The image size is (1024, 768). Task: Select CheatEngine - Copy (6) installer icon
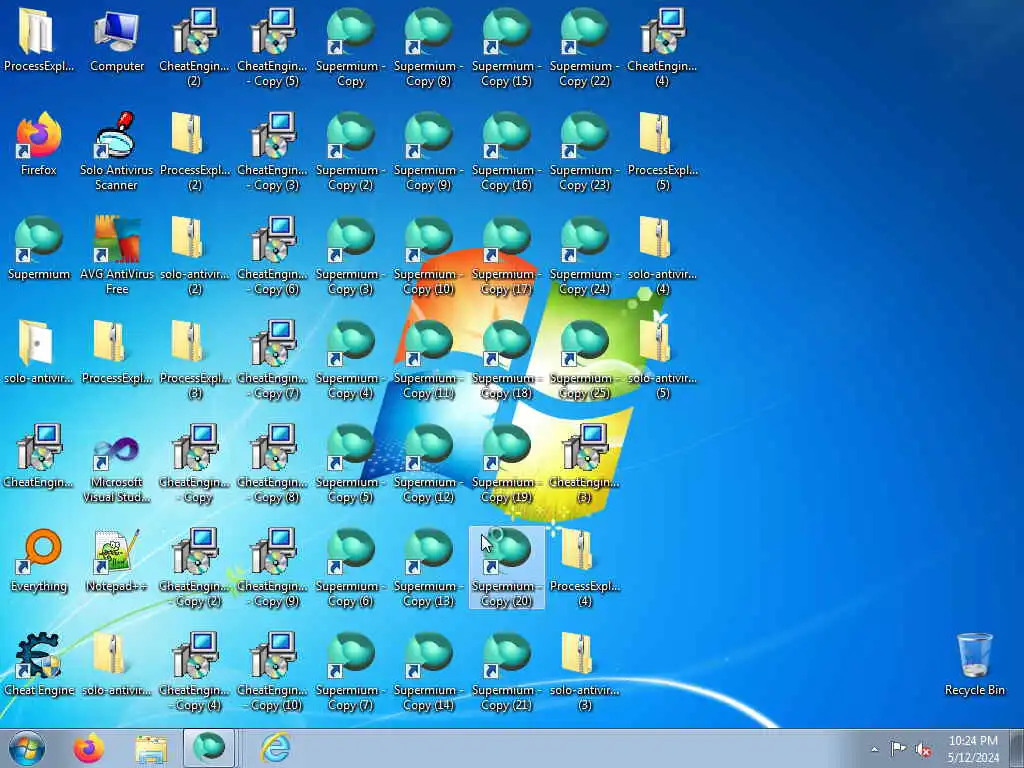pyautogui.click(x=272, y=255)
